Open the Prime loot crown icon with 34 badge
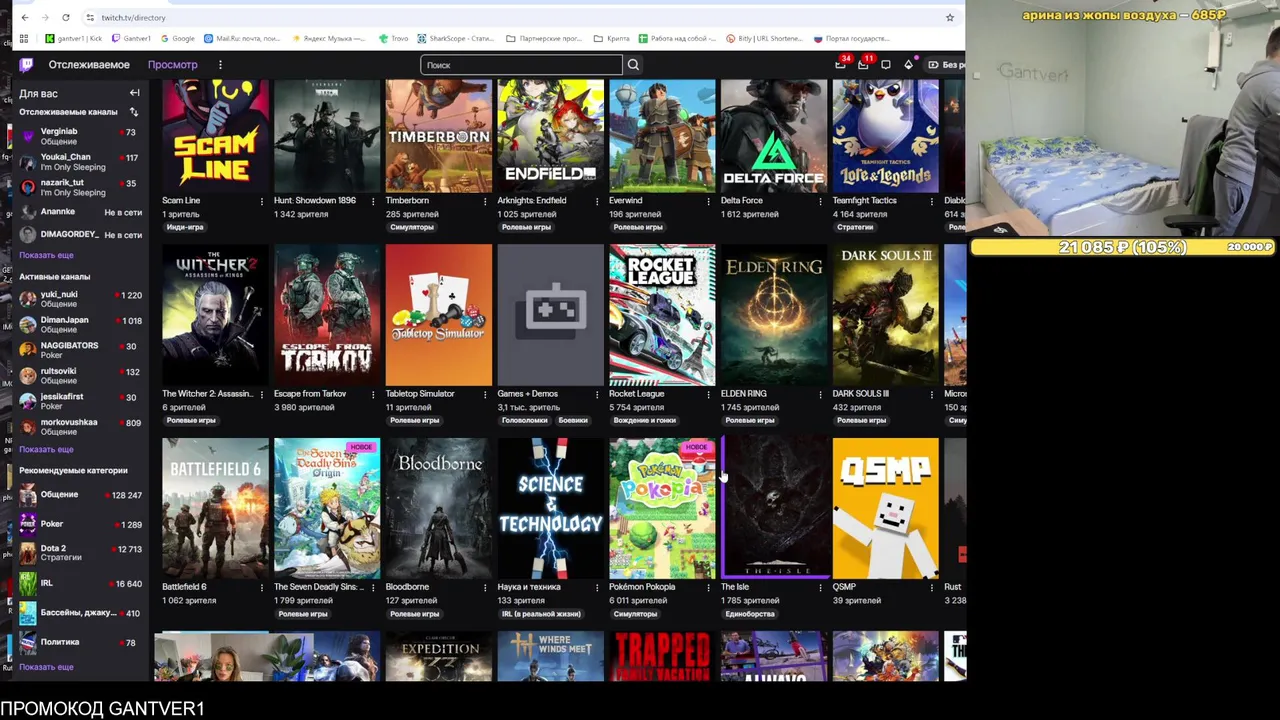Screen dimensions: 1280x720 click(x=841, y=65)
